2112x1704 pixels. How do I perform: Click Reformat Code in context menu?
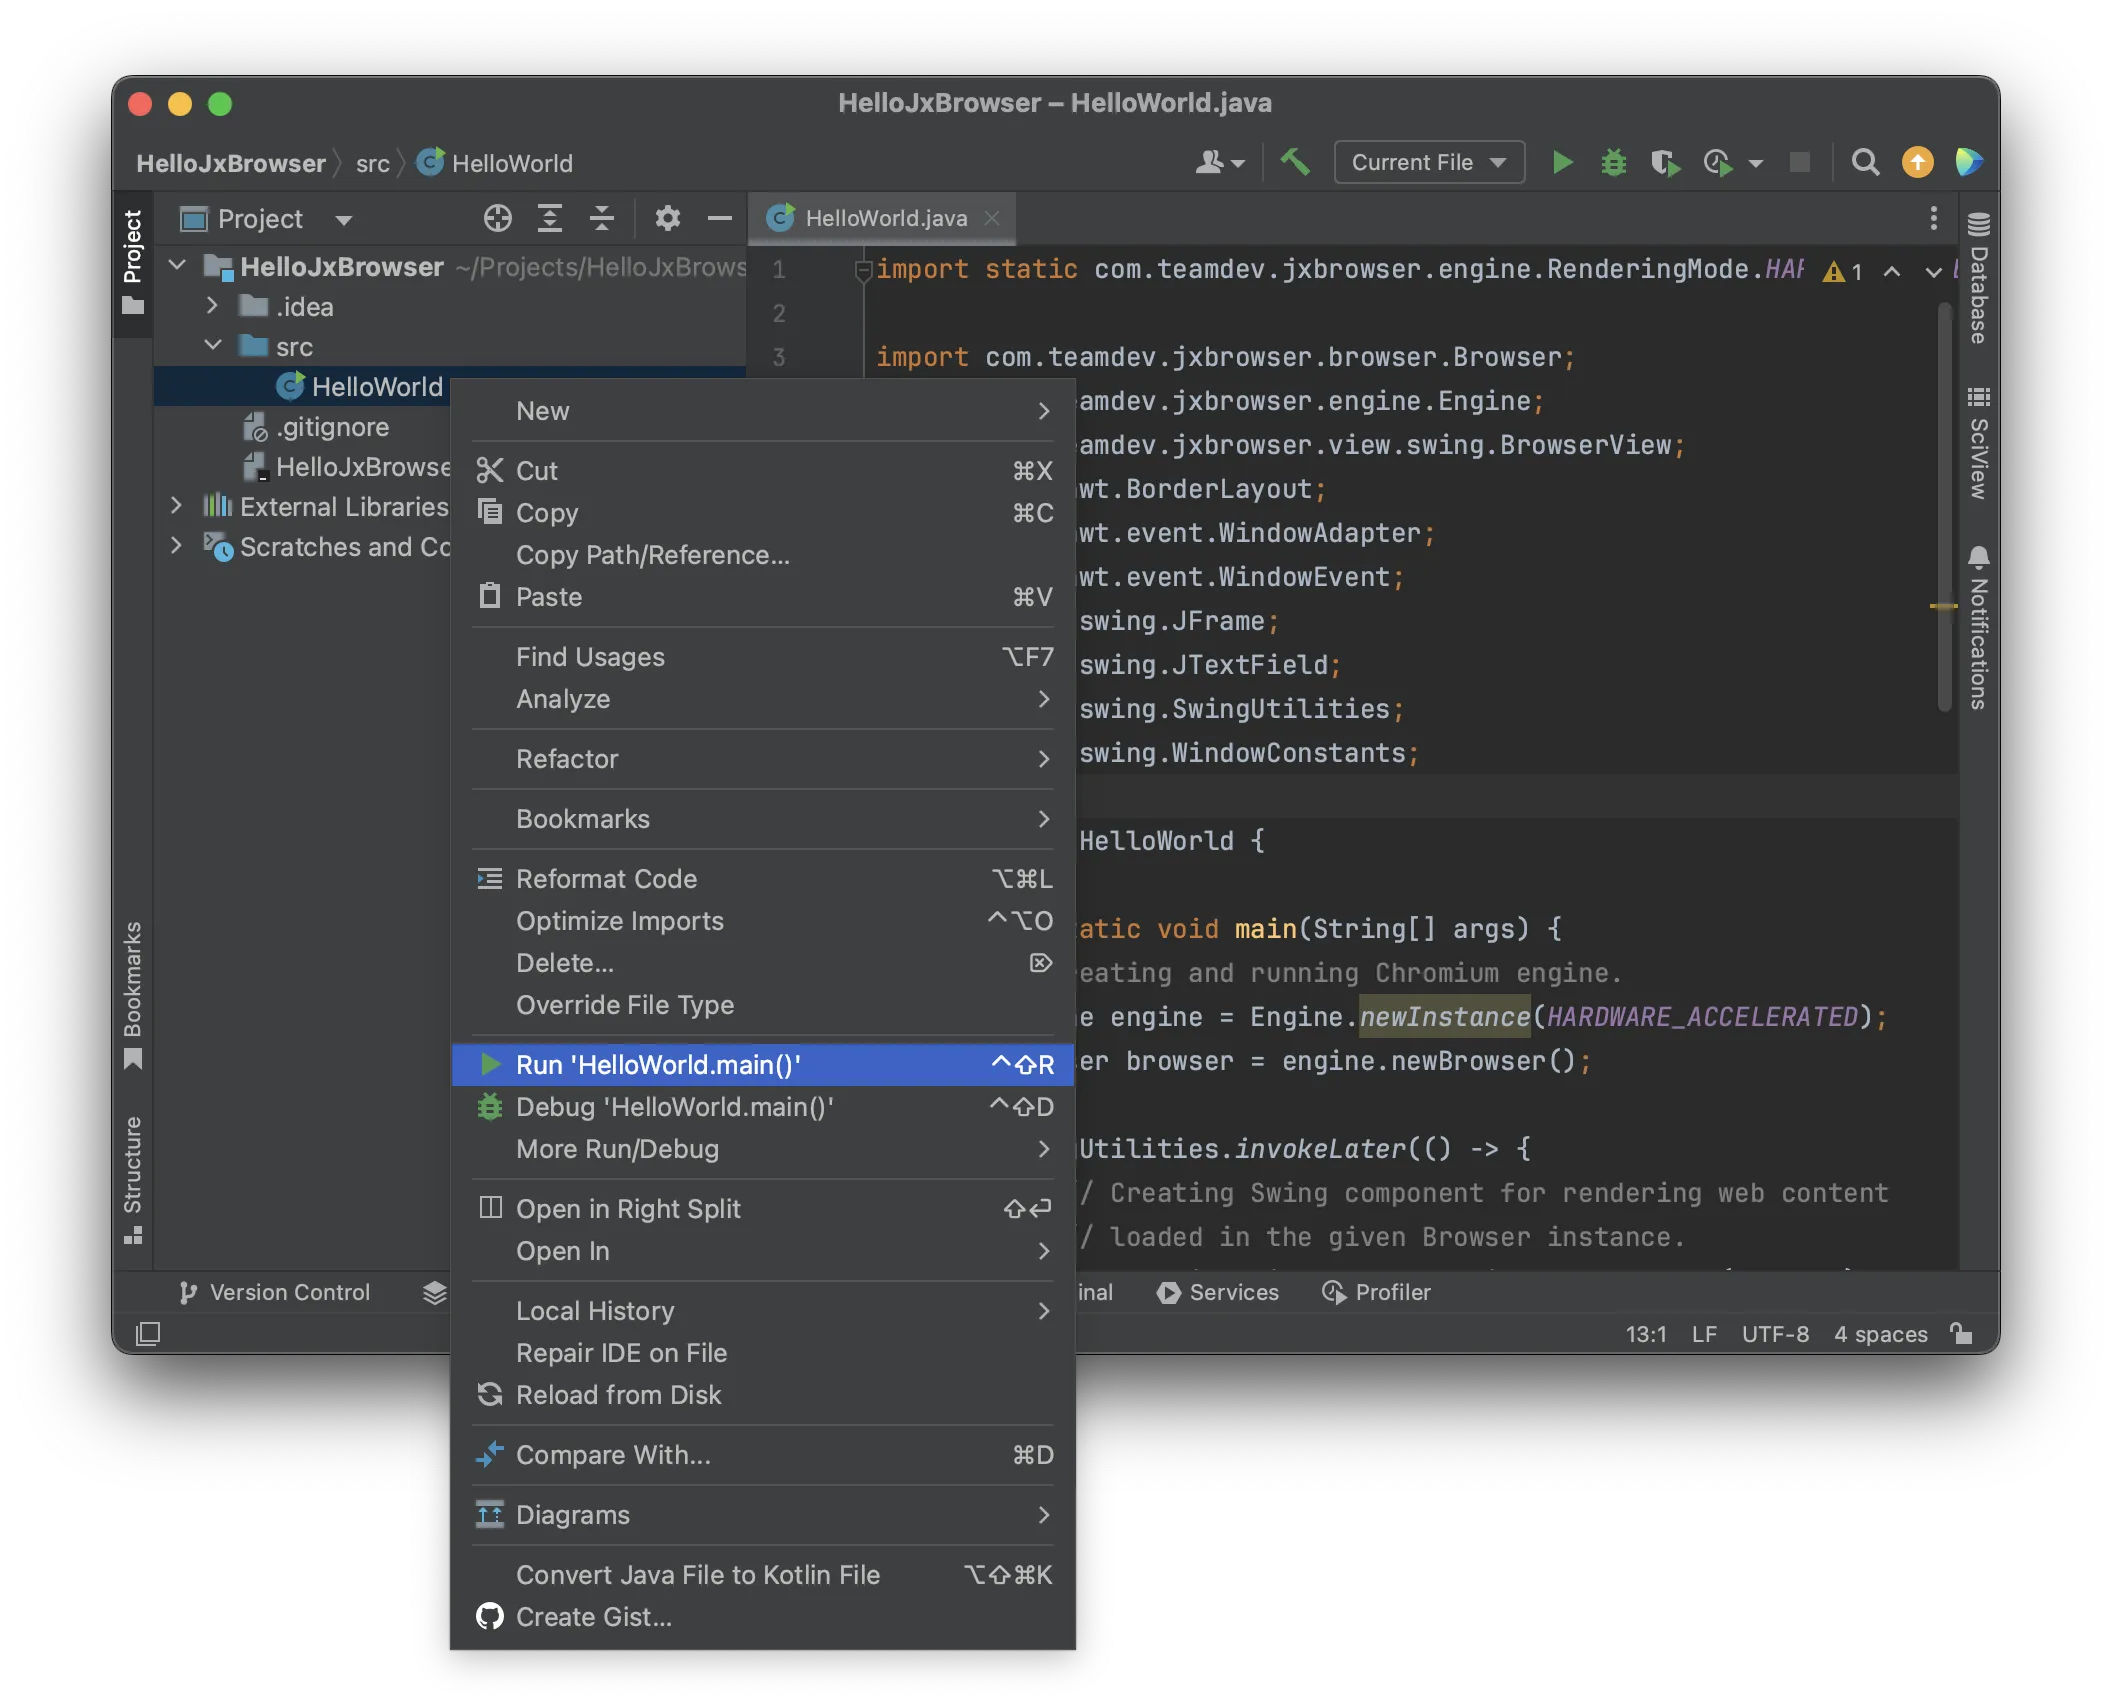607,878
